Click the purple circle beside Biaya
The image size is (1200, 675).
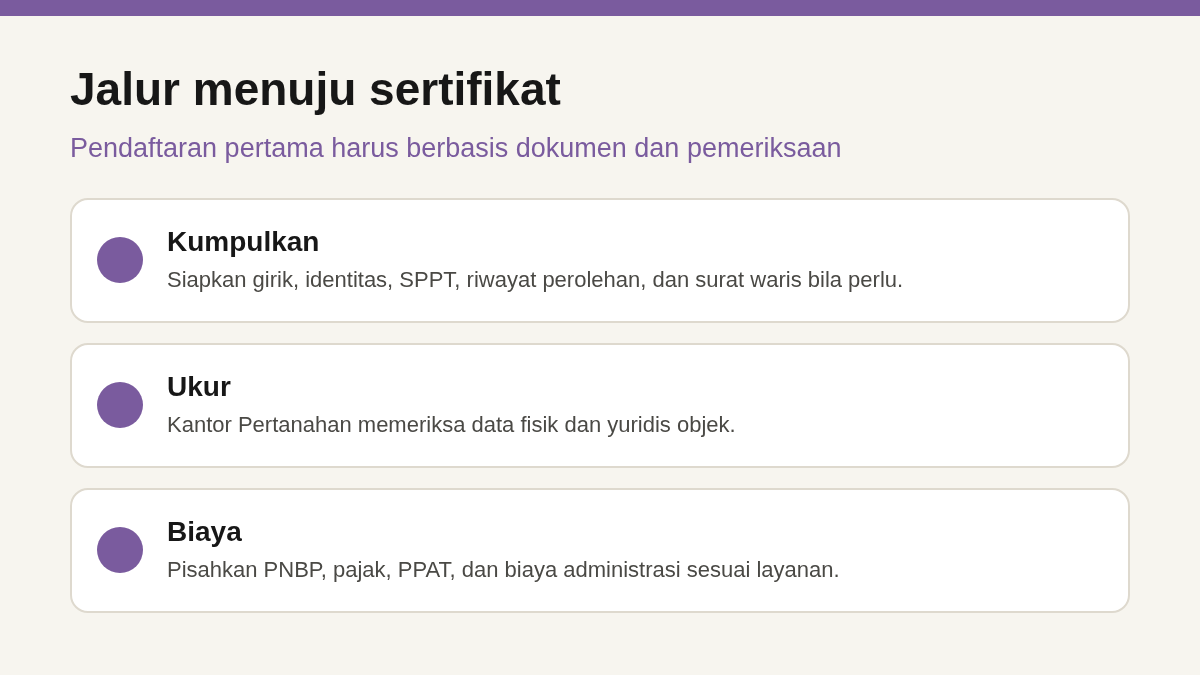point(120,550)
